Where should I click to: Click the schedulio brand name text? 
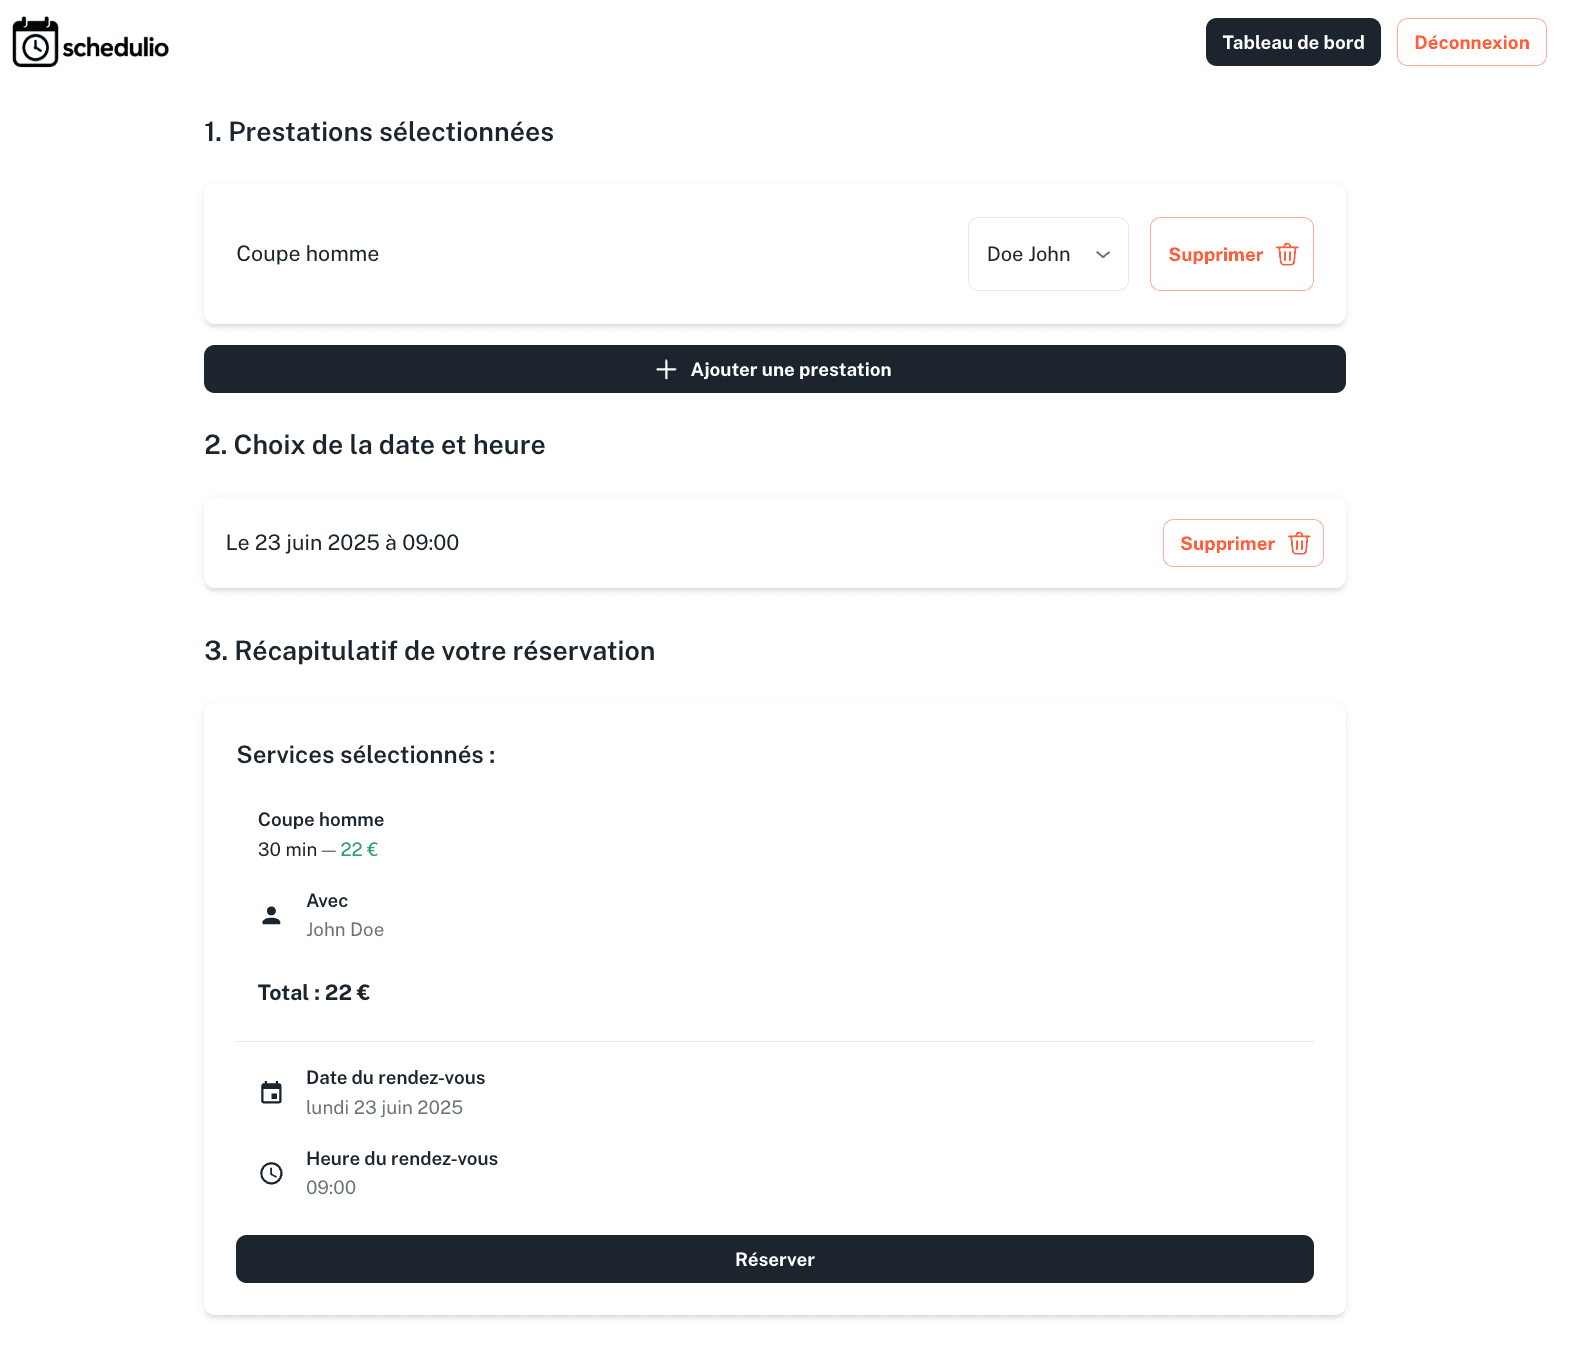(x=115, y=48)
